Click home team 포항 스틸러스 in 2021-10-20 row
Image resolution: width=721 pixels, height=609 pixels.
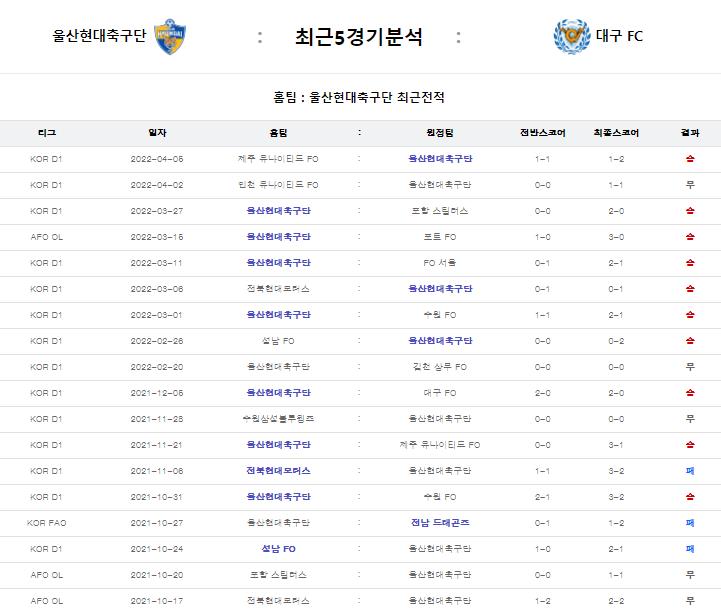pos(278,575)
